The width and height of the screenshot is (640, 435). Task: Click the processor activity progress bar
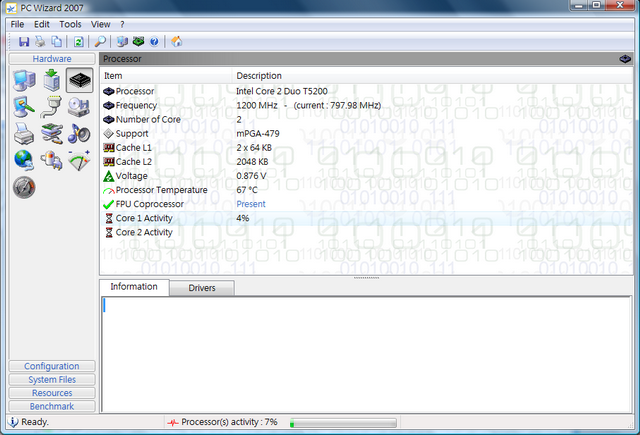click(343, 423)
